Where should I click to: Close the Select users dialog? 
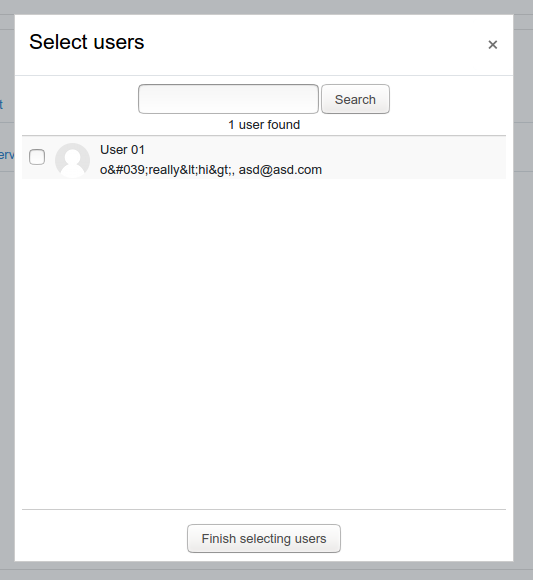[x=492, y=45]
